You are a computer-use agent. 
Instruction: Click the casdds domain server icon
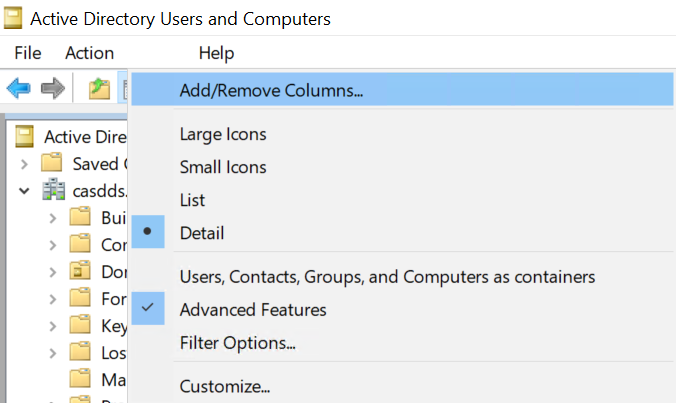(53, 189)
